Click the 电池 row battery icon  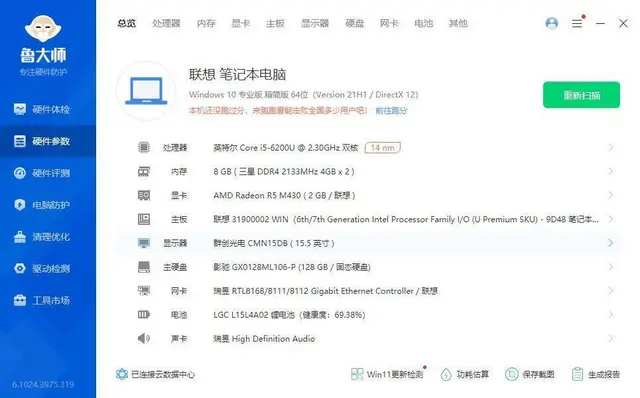(x=144, y=315)
